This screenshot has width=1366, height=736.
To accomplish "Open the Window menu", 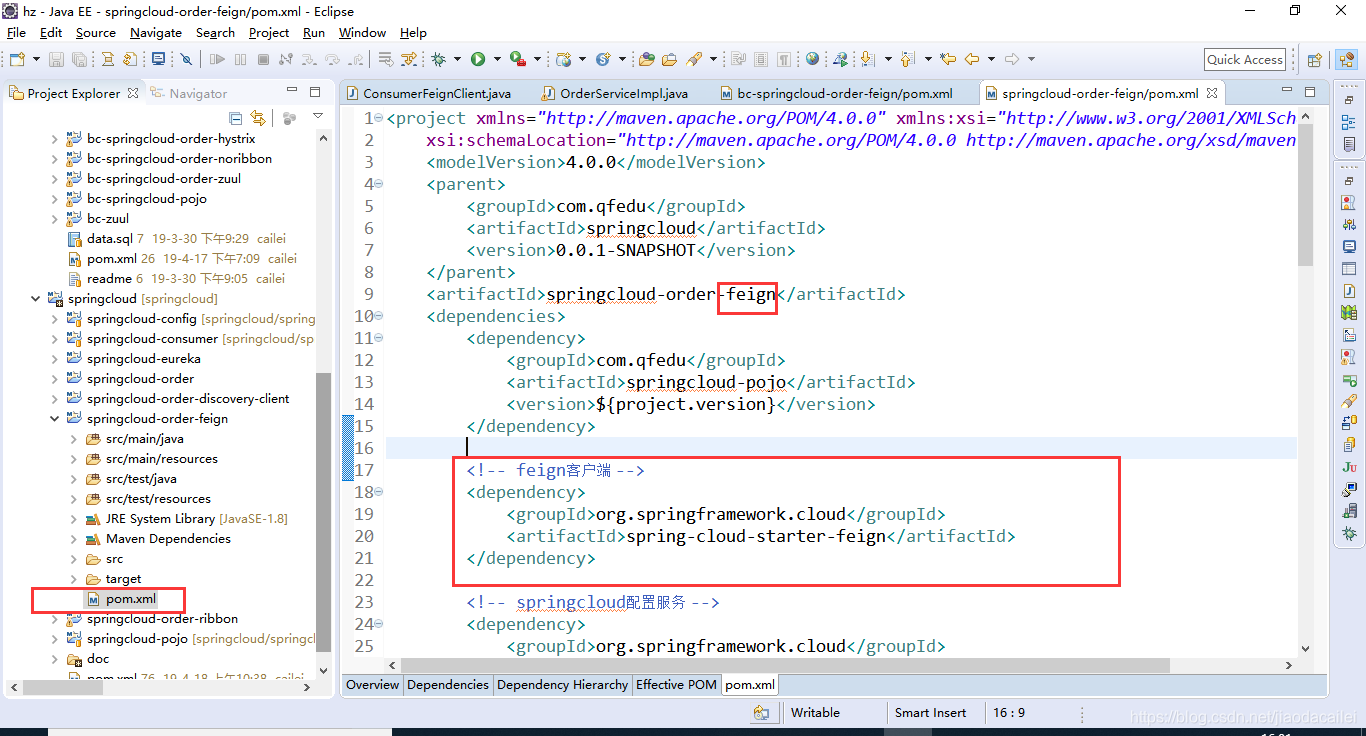I will [x=362, y=32].
